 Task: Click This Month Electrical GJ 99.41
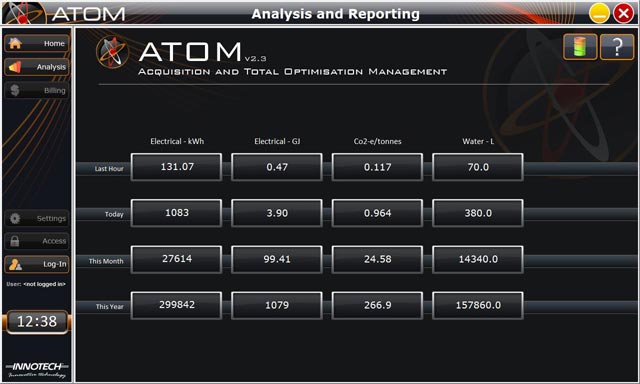pyautogui.click(x=277, y=259)
